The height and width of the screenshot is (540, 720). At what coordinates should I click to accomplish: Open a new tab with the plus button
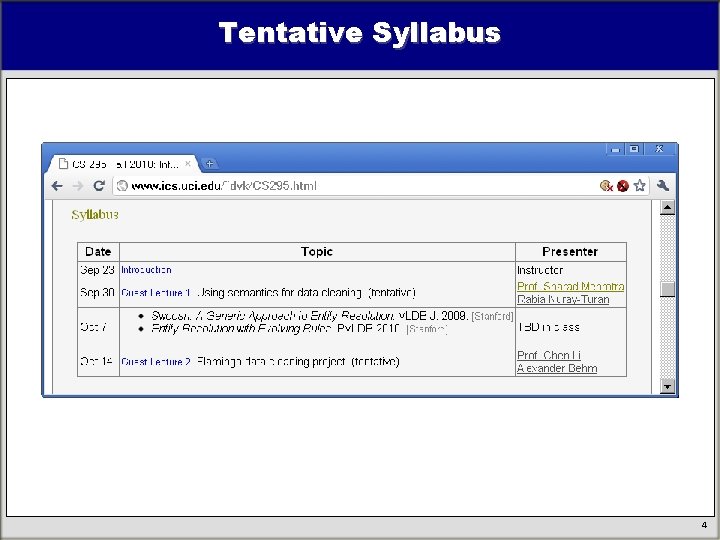coord(209,163)
